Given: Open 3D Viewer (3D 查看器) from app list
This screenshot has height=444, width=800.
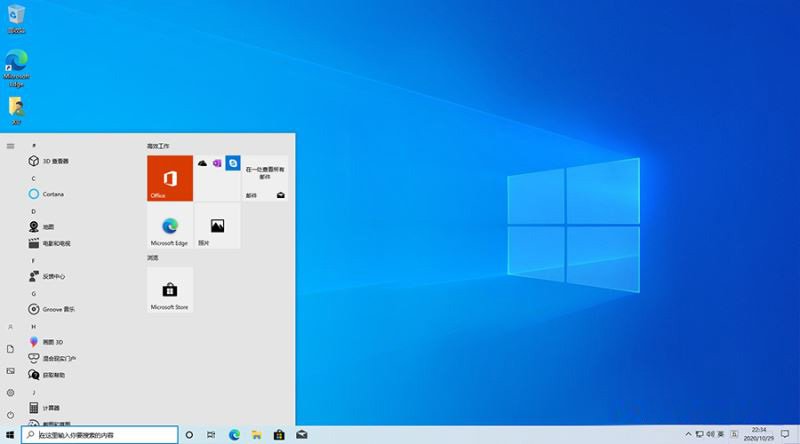Looking at the screenshot, I should pos(48,161).
